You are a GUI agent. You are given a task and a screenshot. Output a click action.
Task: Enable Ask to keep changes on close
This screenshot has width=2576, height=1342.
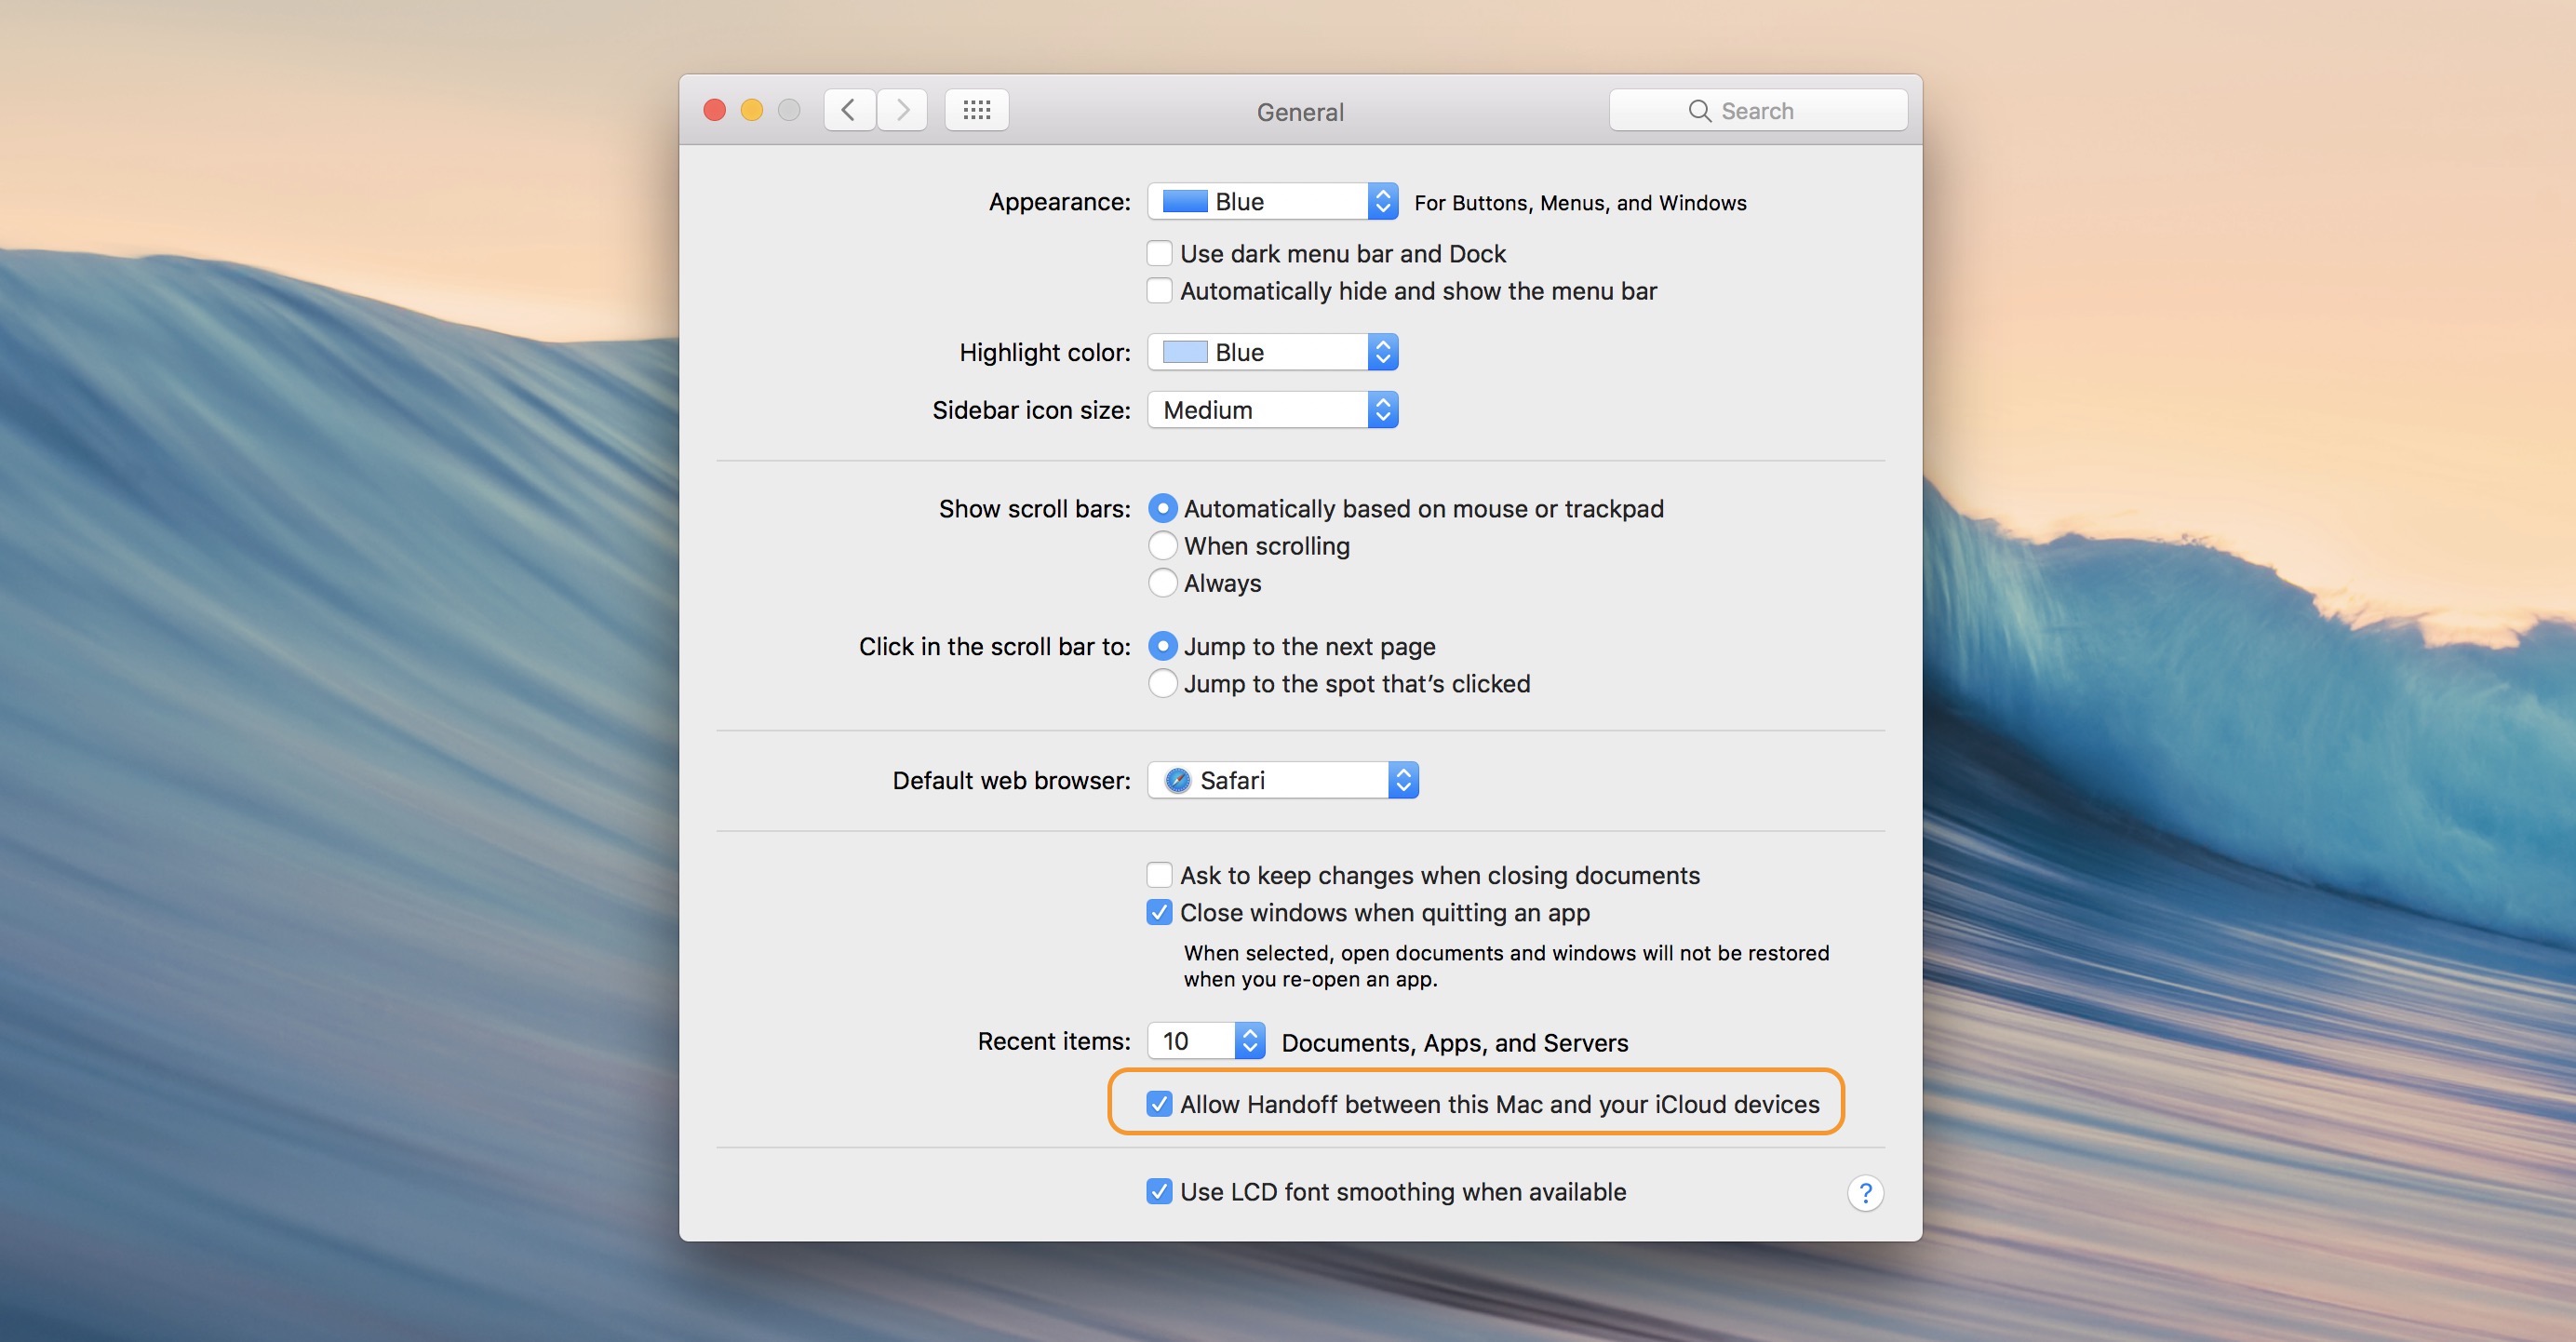coord(1159,872)
